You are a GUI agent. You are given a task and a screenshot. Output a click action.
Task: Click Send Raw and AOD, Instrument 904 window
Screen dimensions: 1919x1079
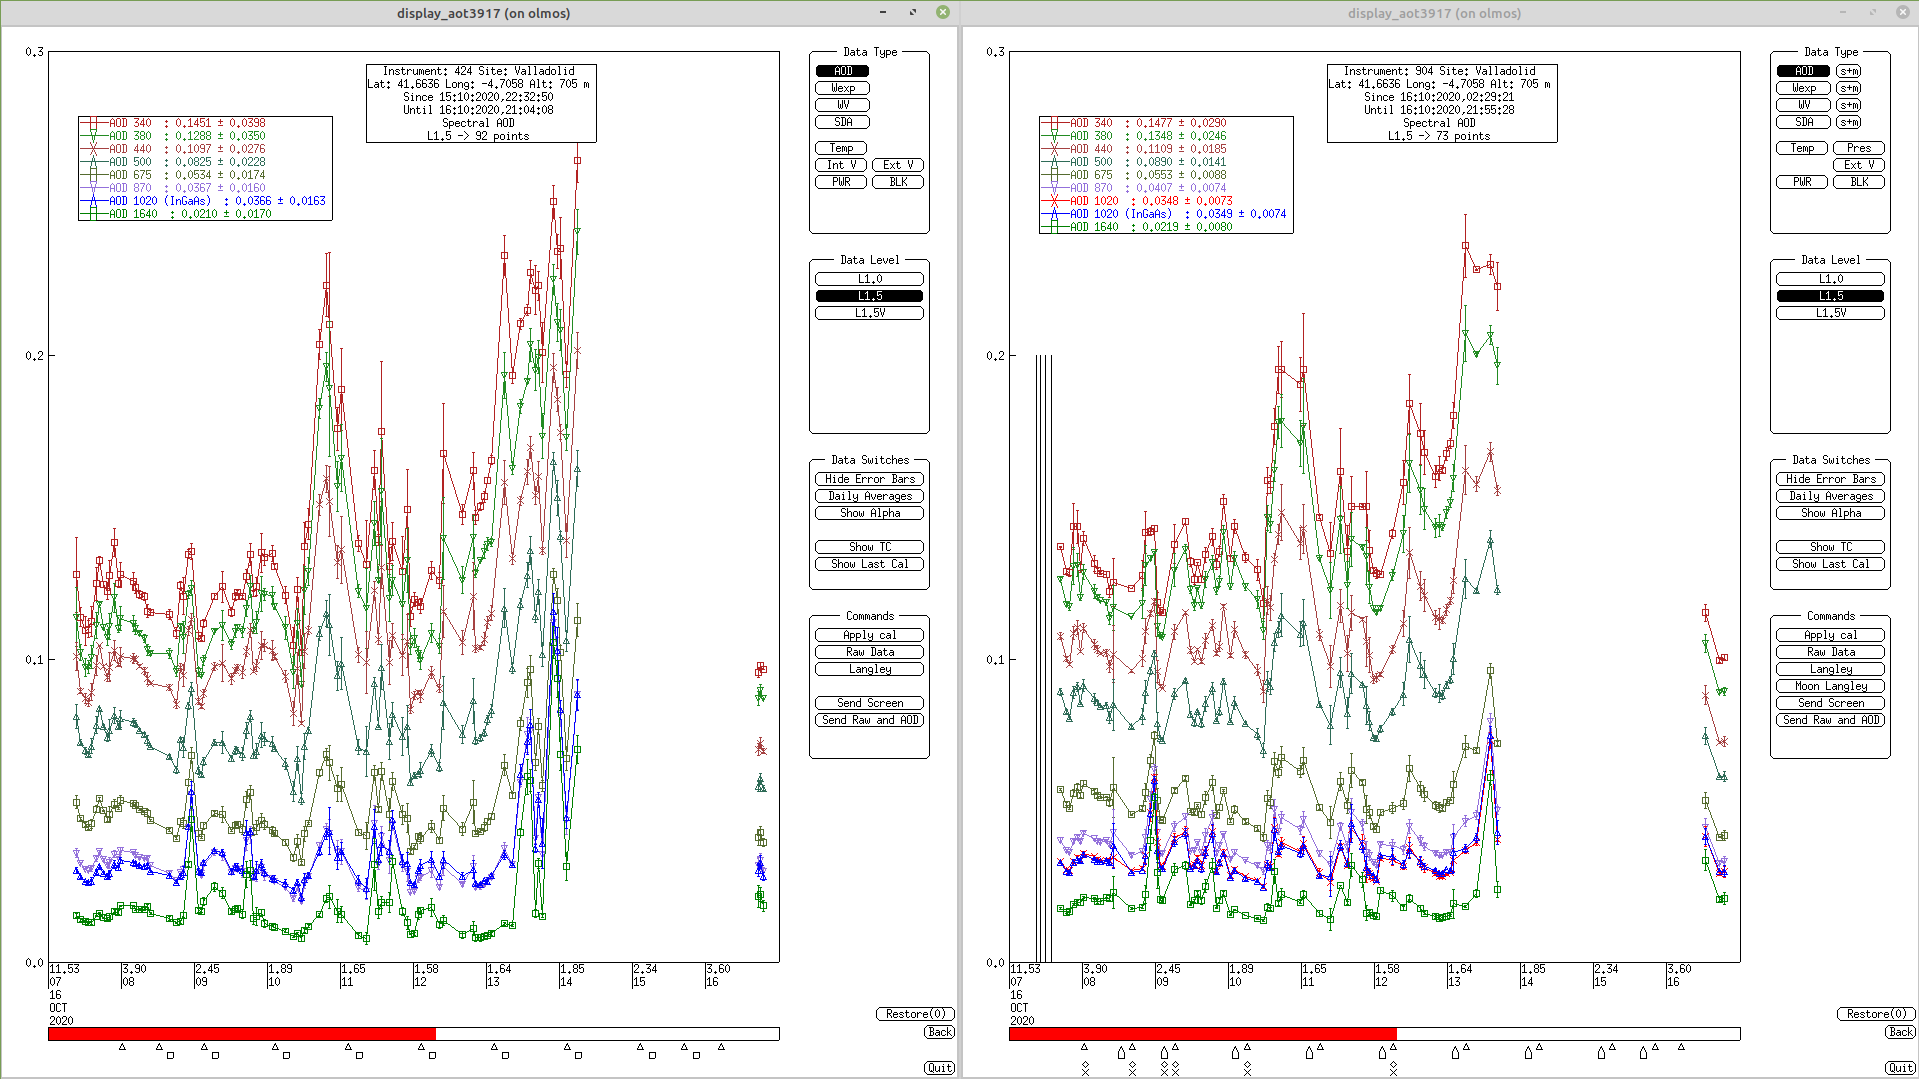coord(1830,720)
